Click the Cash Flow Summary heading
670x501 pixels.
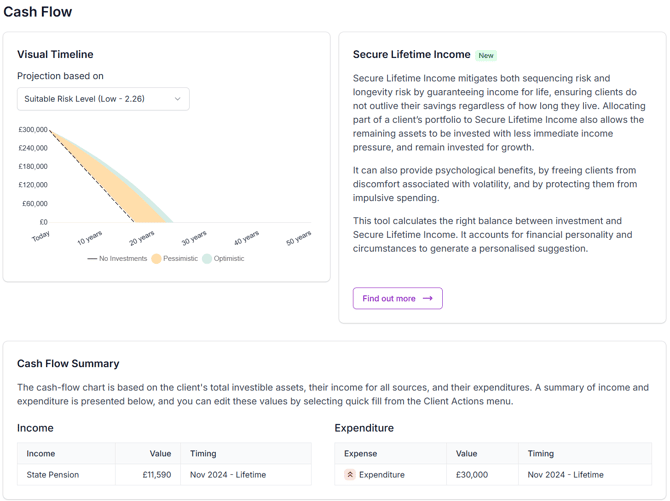pyautogui.click(x=68, y=364)
